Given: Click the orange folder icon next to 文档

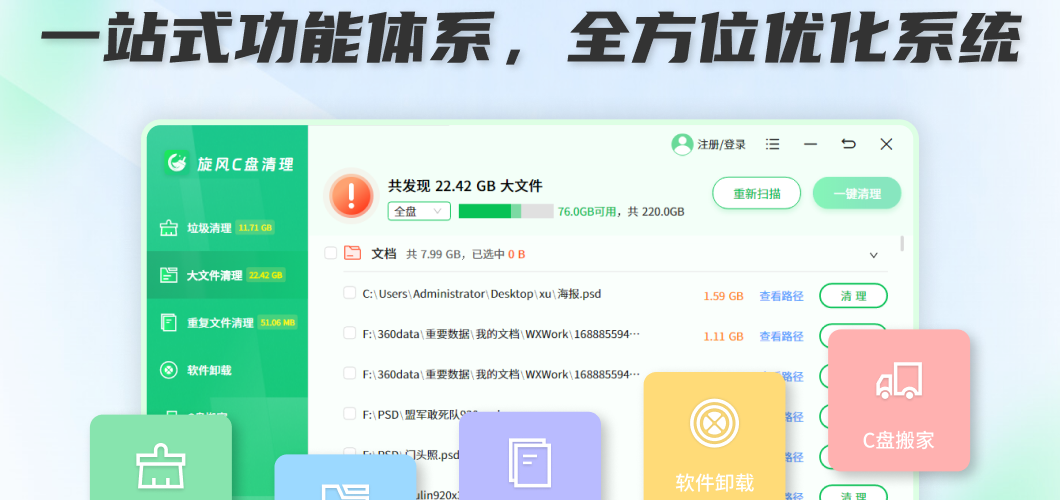Looking at the screenshot, I should tap(352, 253).
